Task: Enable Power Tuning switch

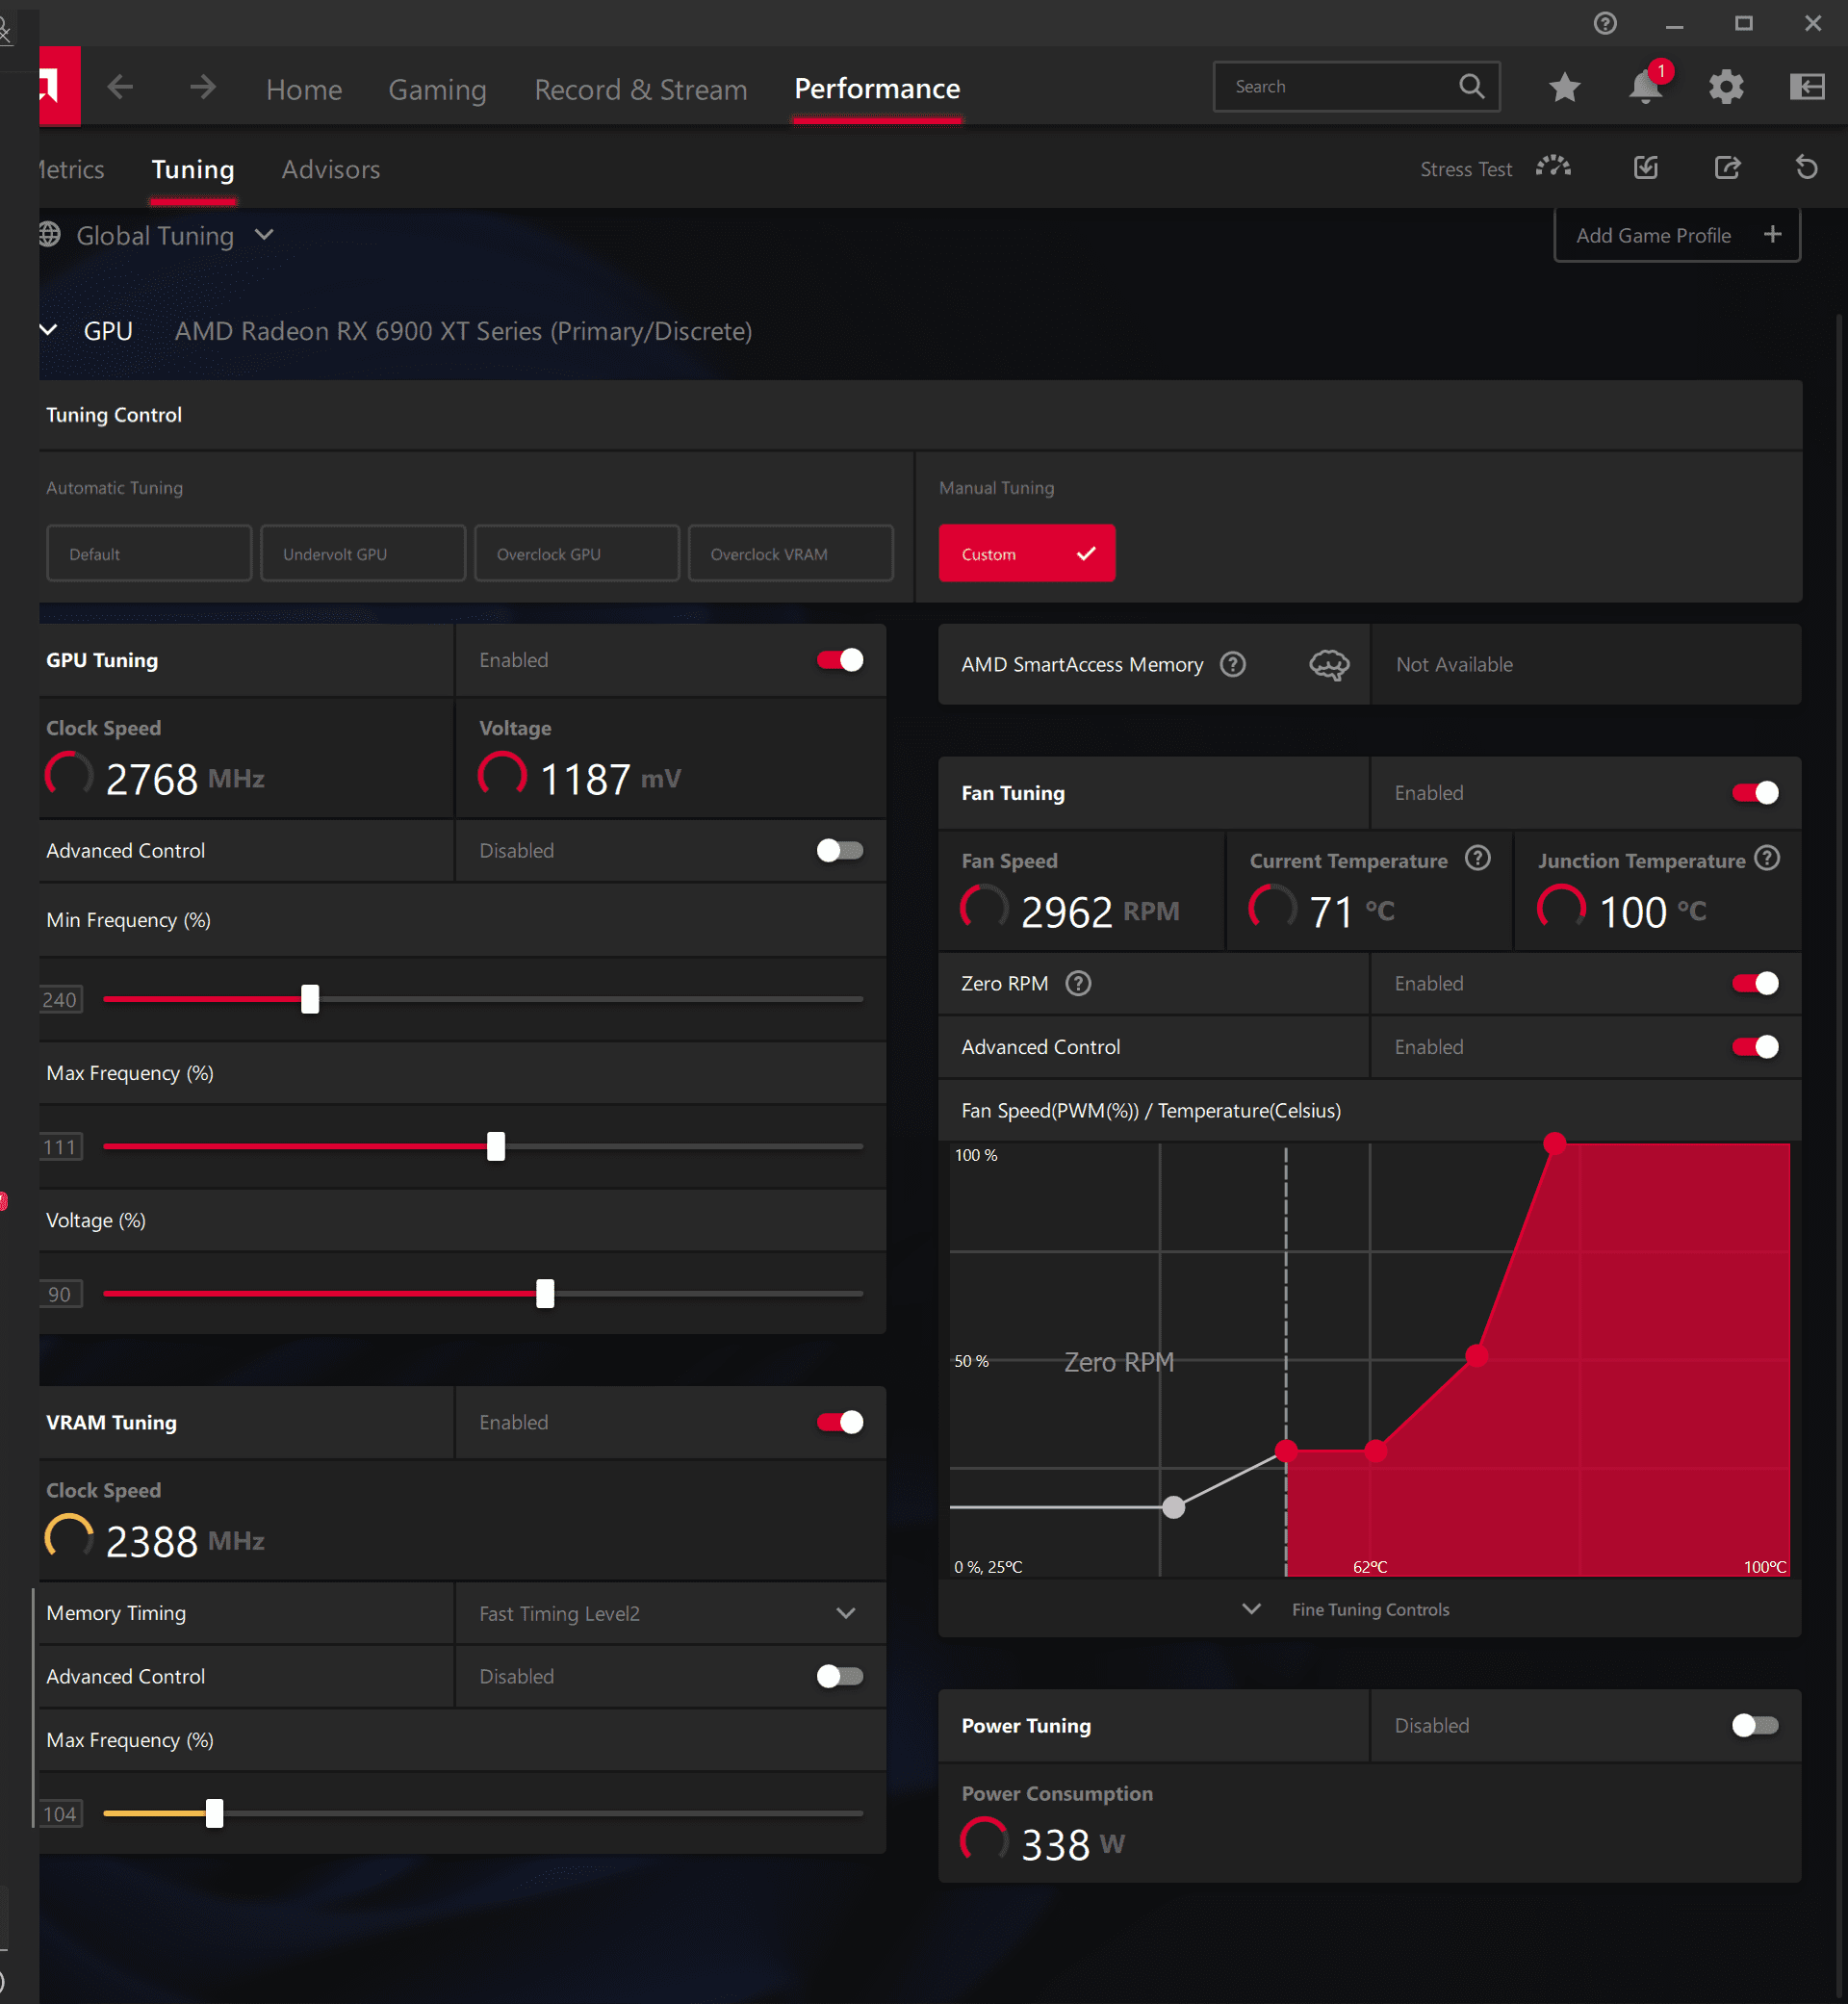Action: [1755, 1725]
